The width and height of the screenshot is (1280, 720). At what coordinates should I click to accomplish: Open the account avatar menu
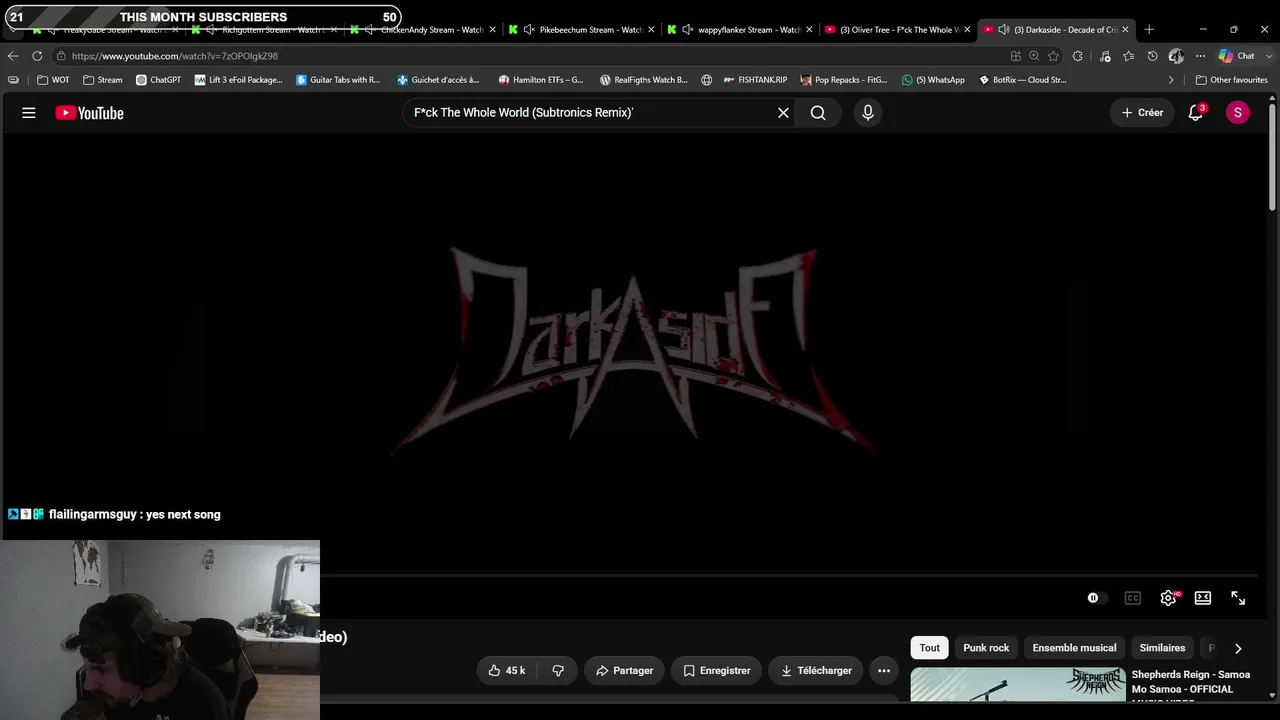tap(1238, 113)
